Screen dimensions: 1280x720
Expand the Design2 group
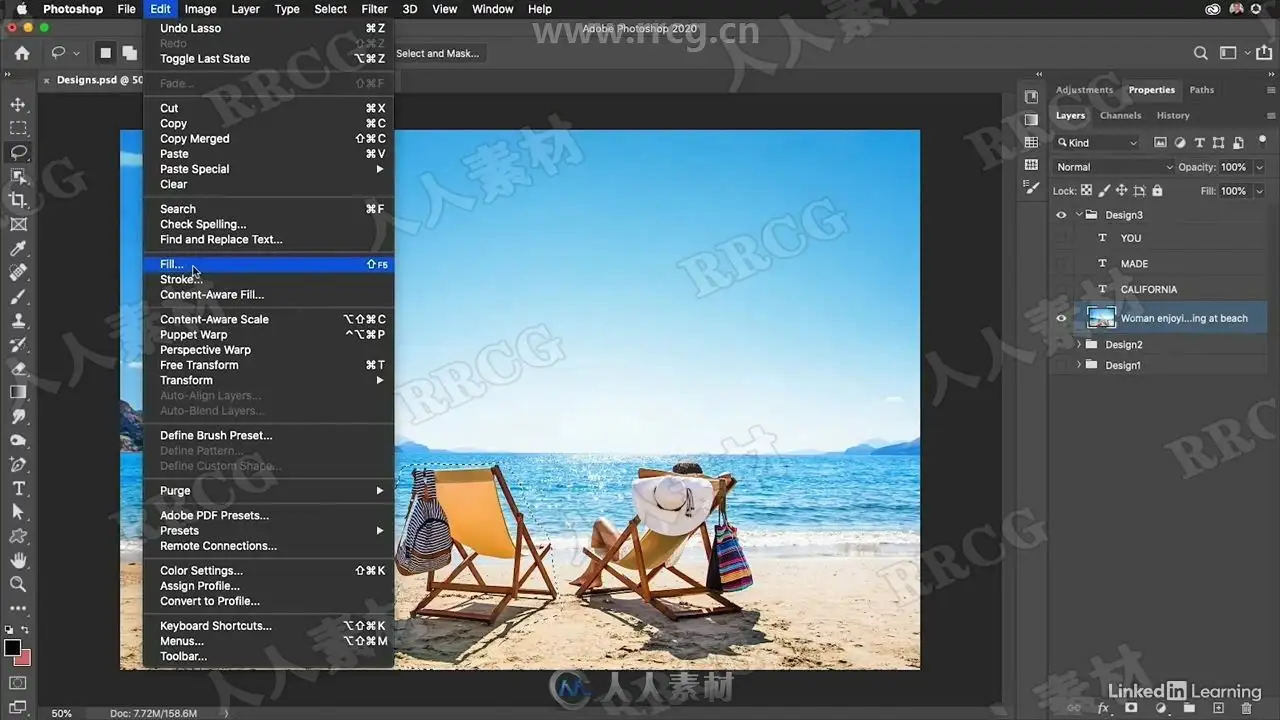coord(1079,344)
